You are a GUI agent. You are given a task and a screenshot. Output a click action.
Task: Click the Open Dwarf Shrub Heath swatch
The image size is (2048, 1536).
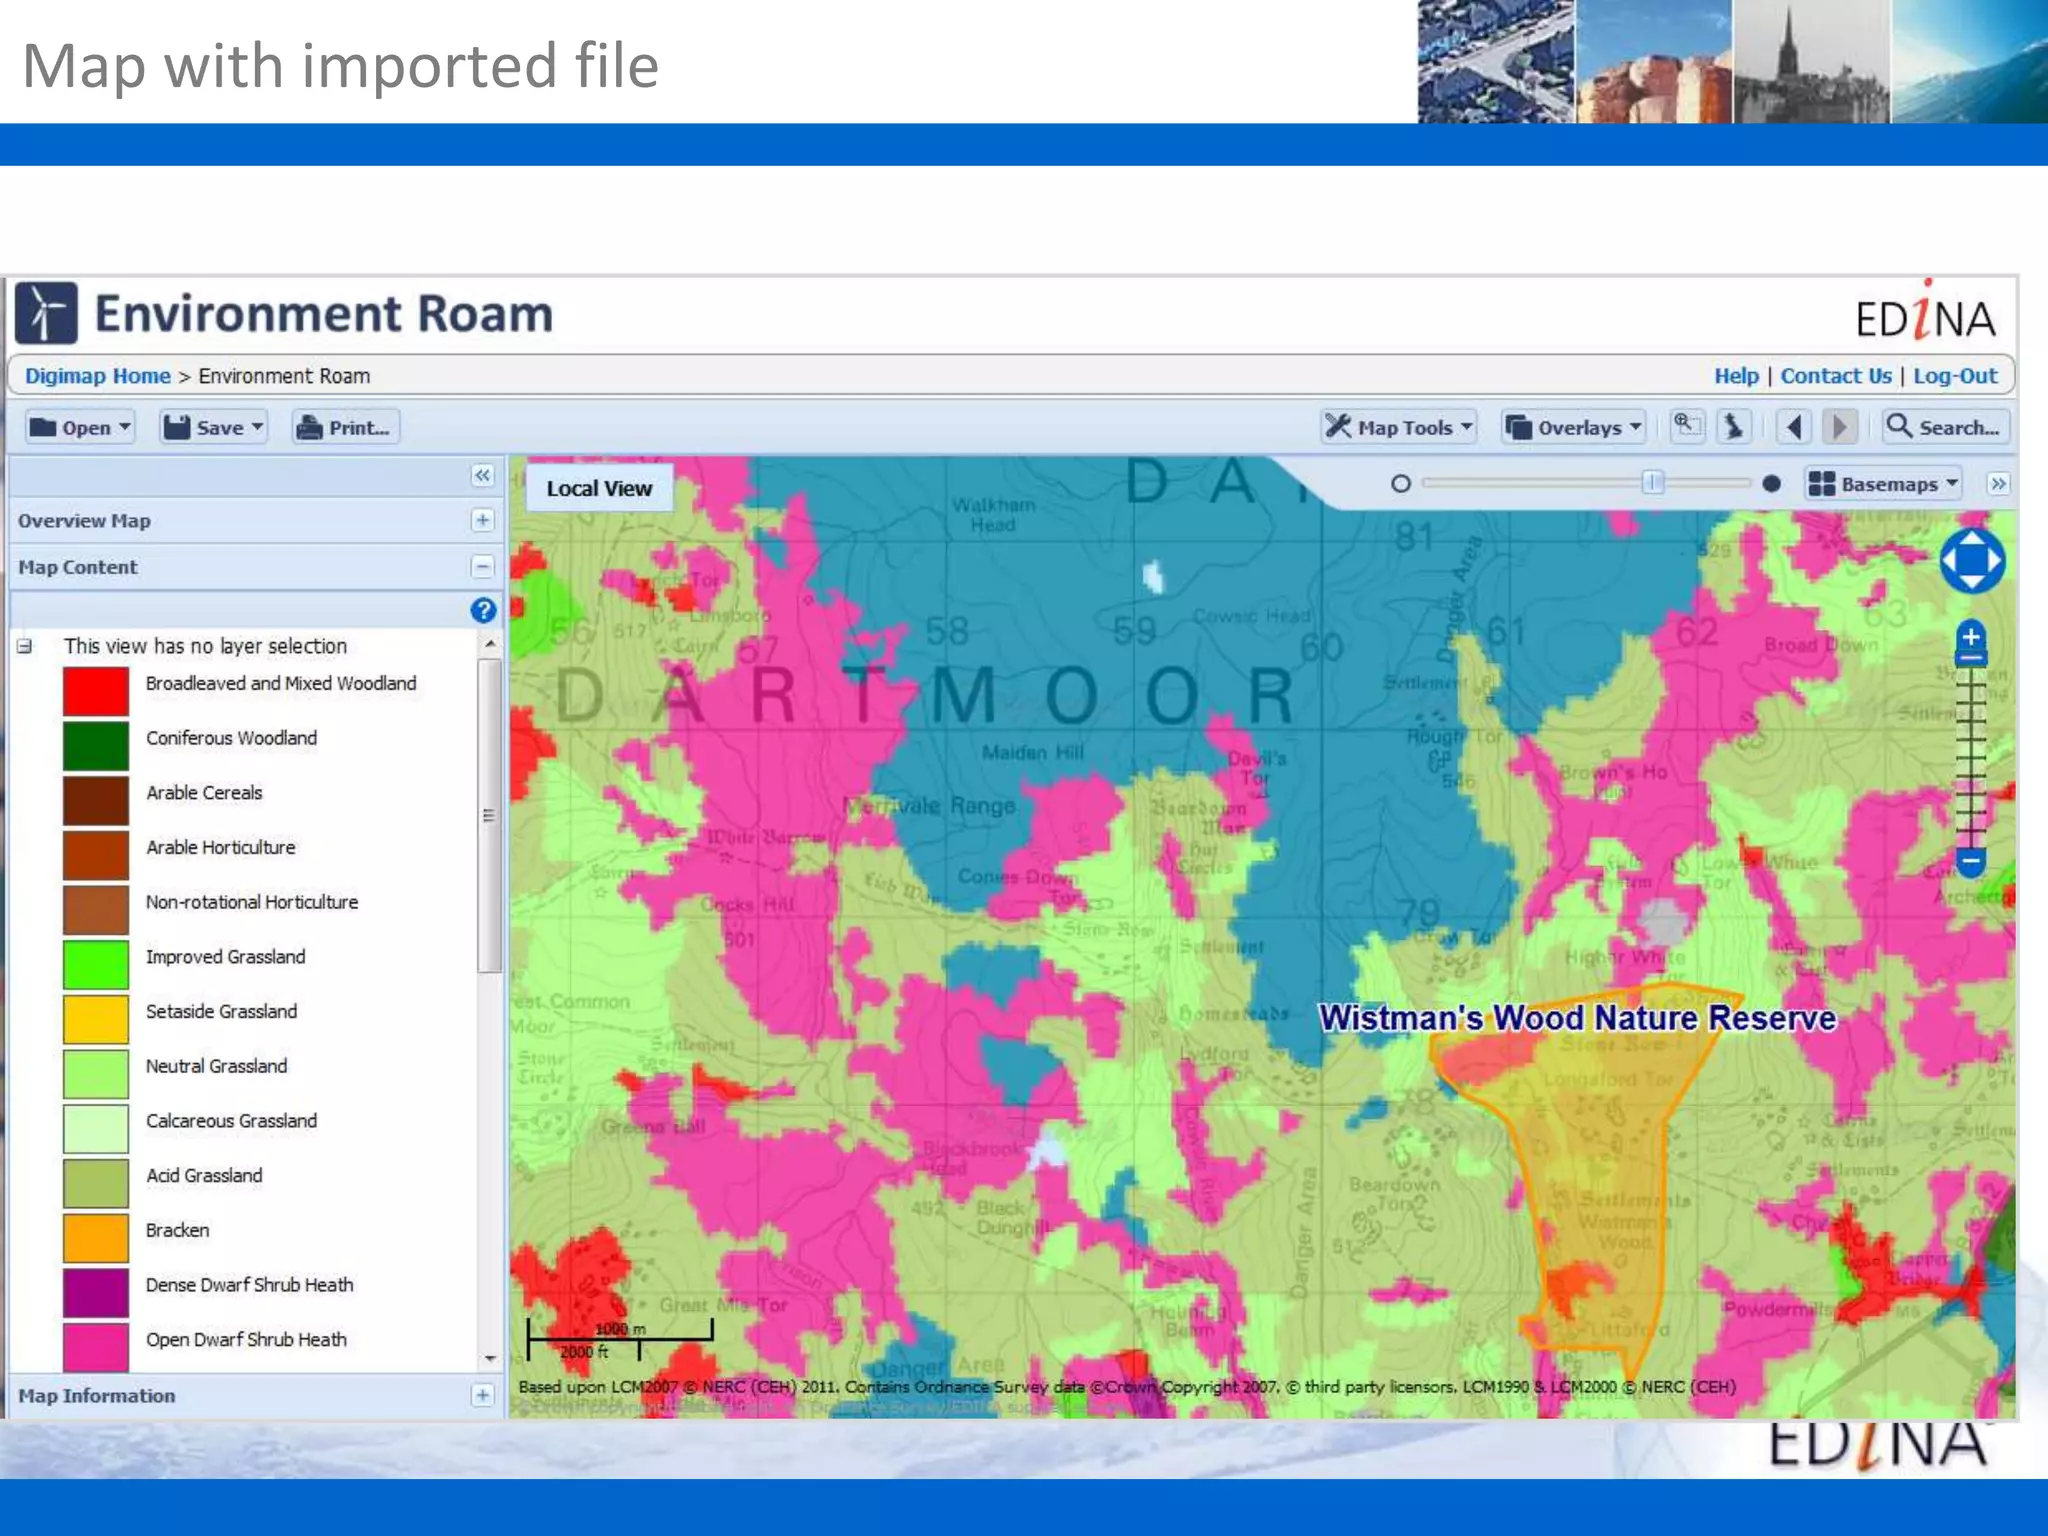point(96,1347)
